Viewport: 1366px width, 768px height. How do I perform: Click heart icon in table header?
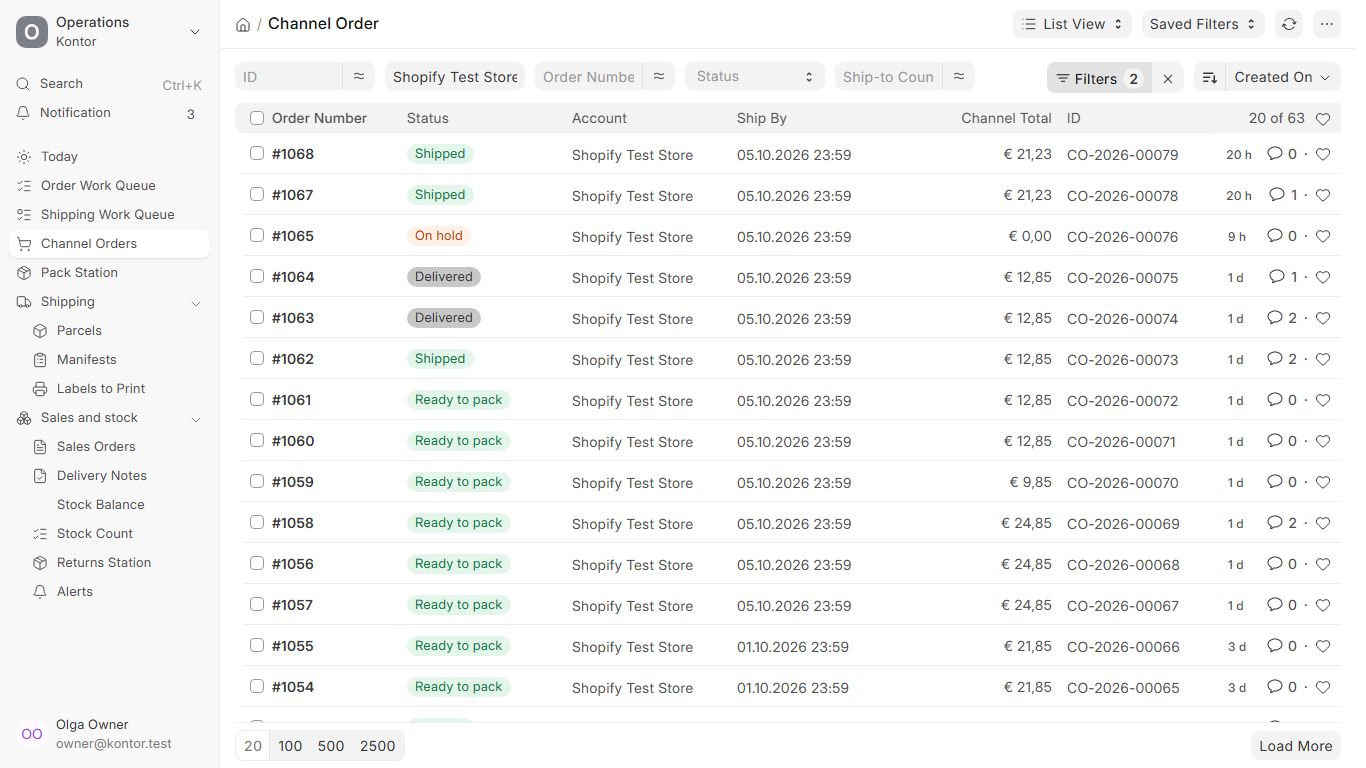click(1323, 119)
